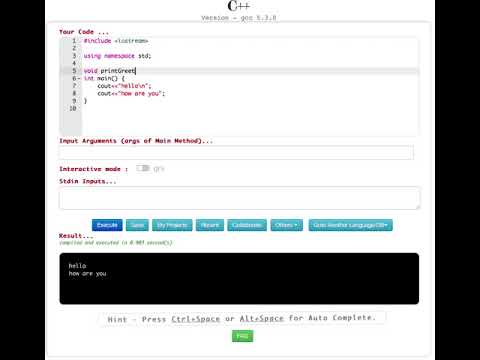
Task: Click the 'void printGreet' line
Action: [x=109, y=71]
